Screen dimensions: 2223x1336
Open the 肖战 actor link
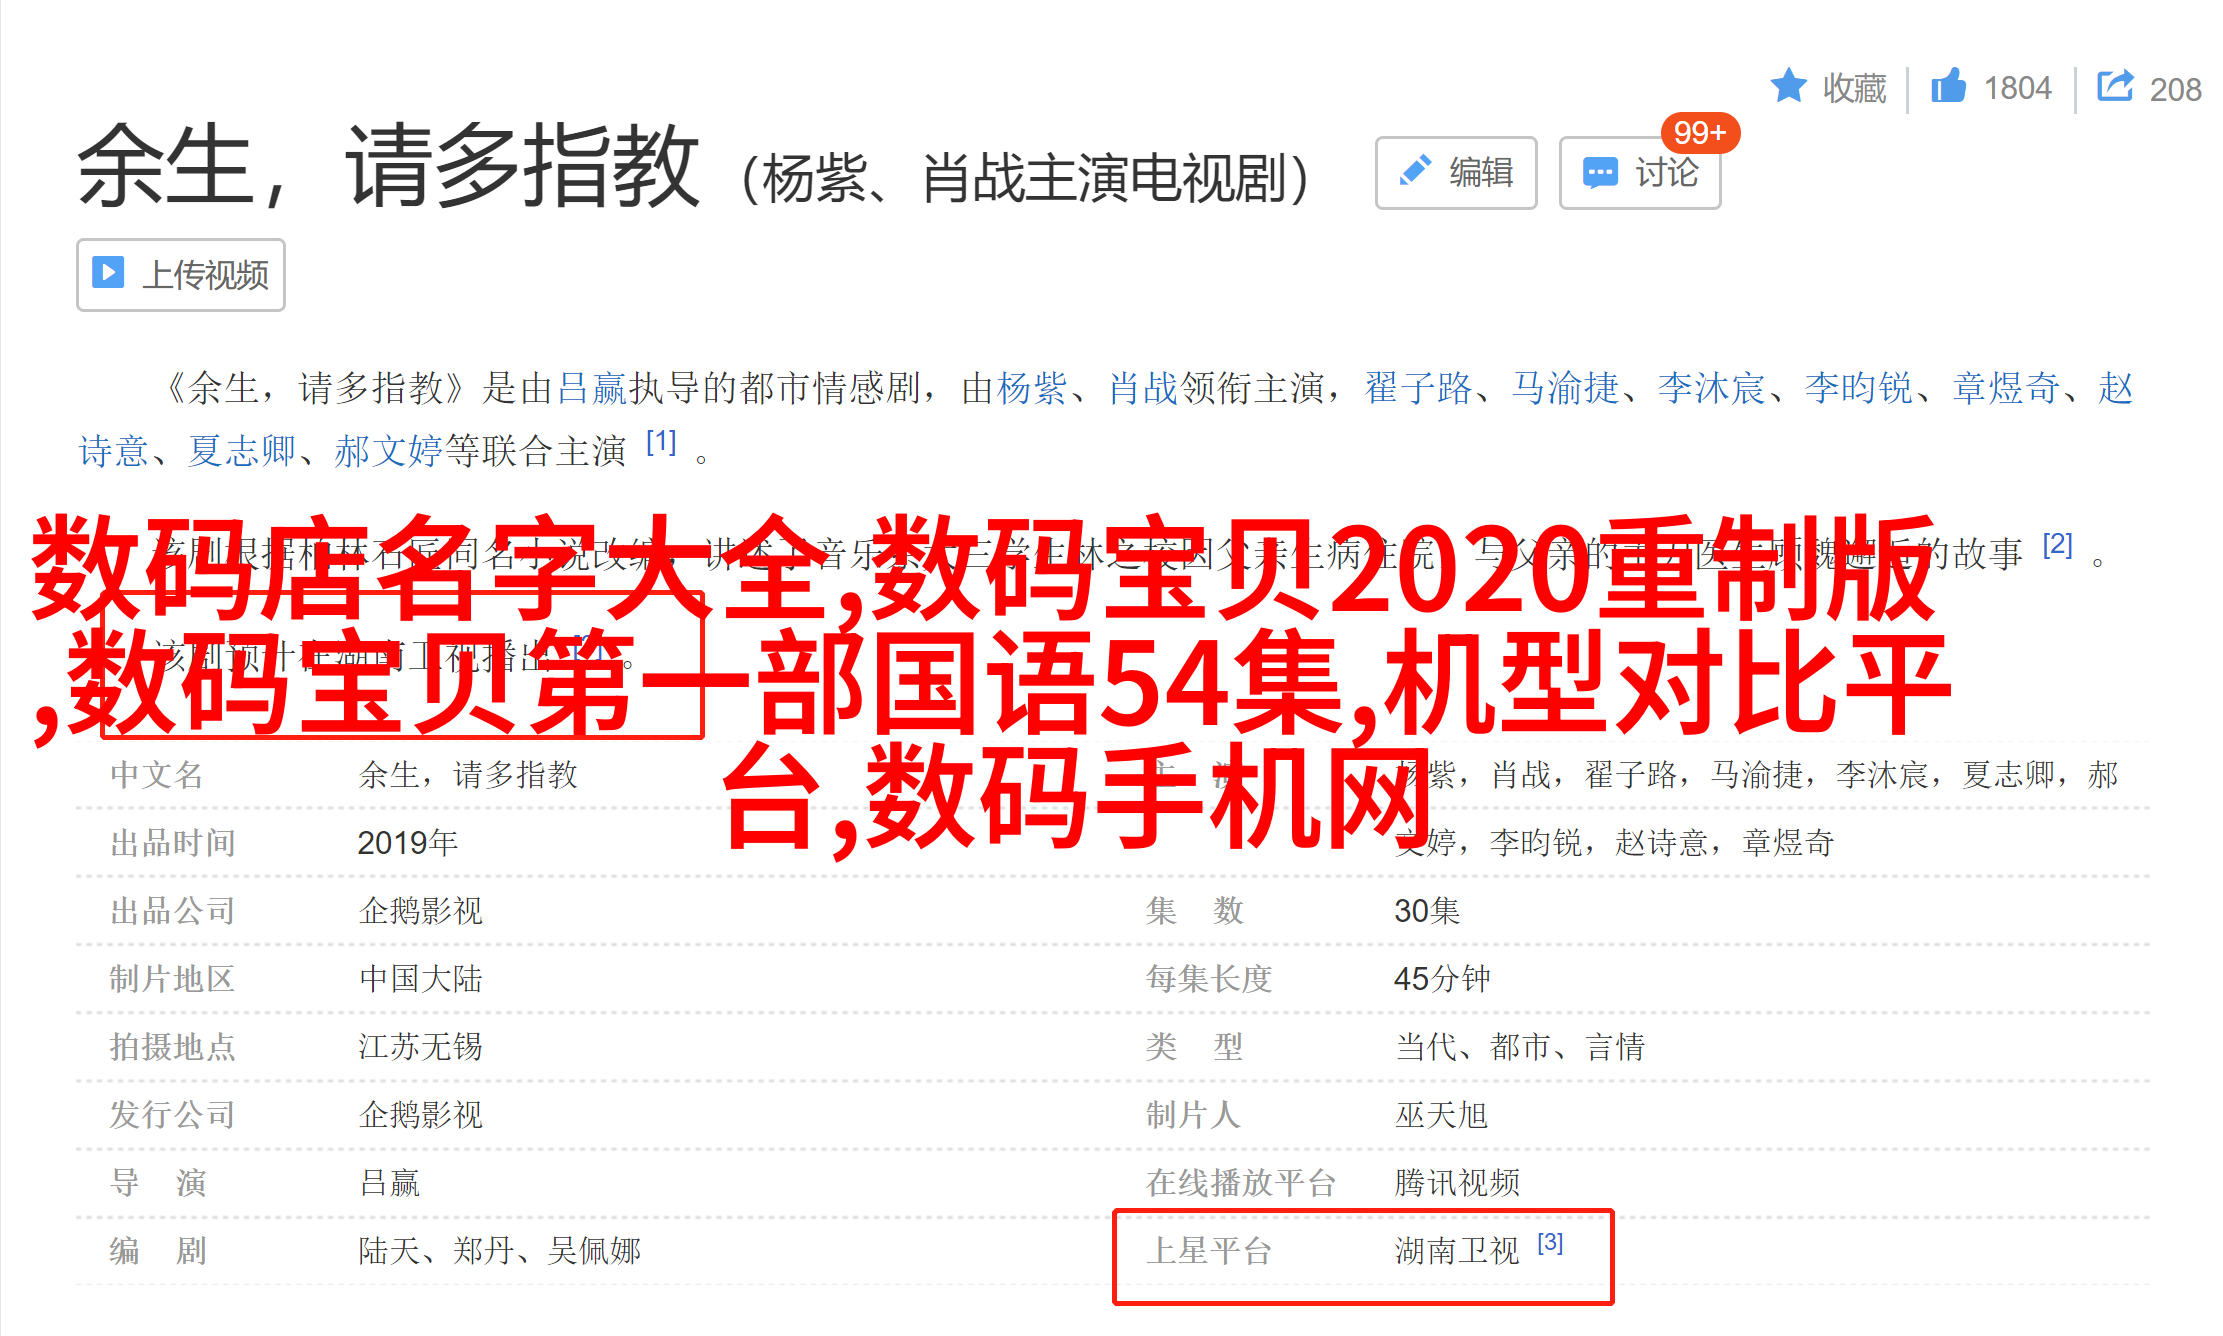(1144, 388)
